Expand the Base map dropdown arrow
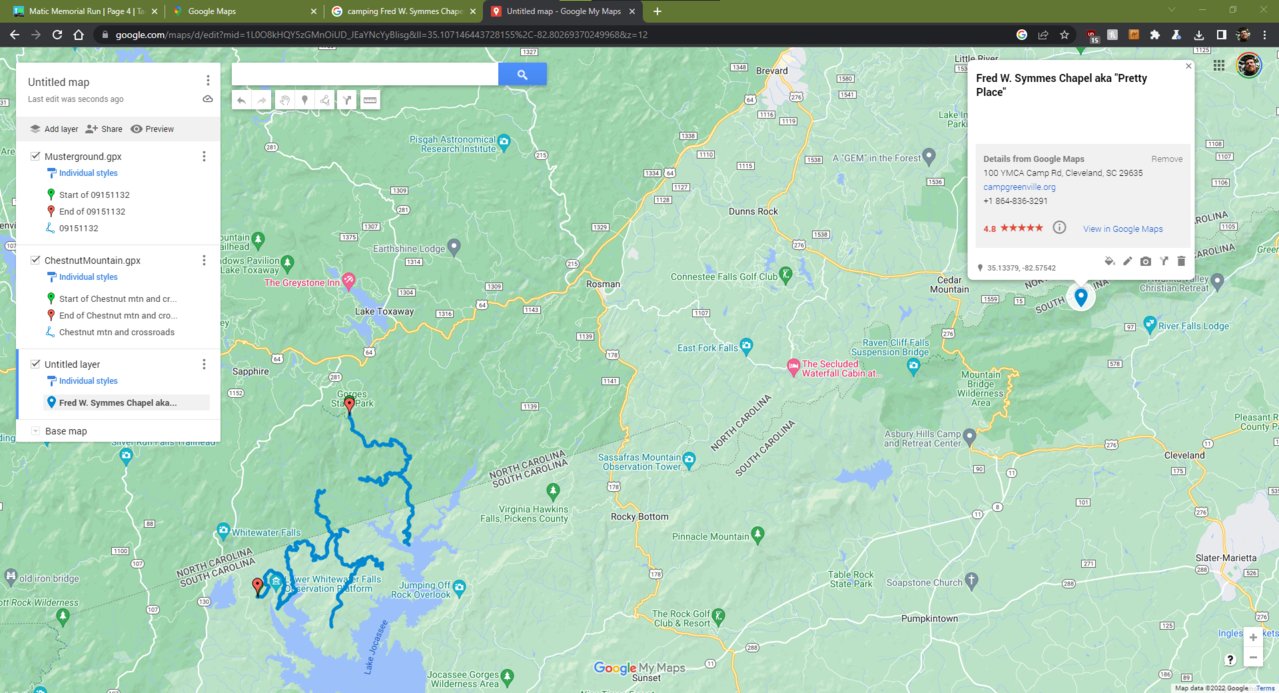Viewport: 1279px width, 693px height. click(x=35, y=431)
